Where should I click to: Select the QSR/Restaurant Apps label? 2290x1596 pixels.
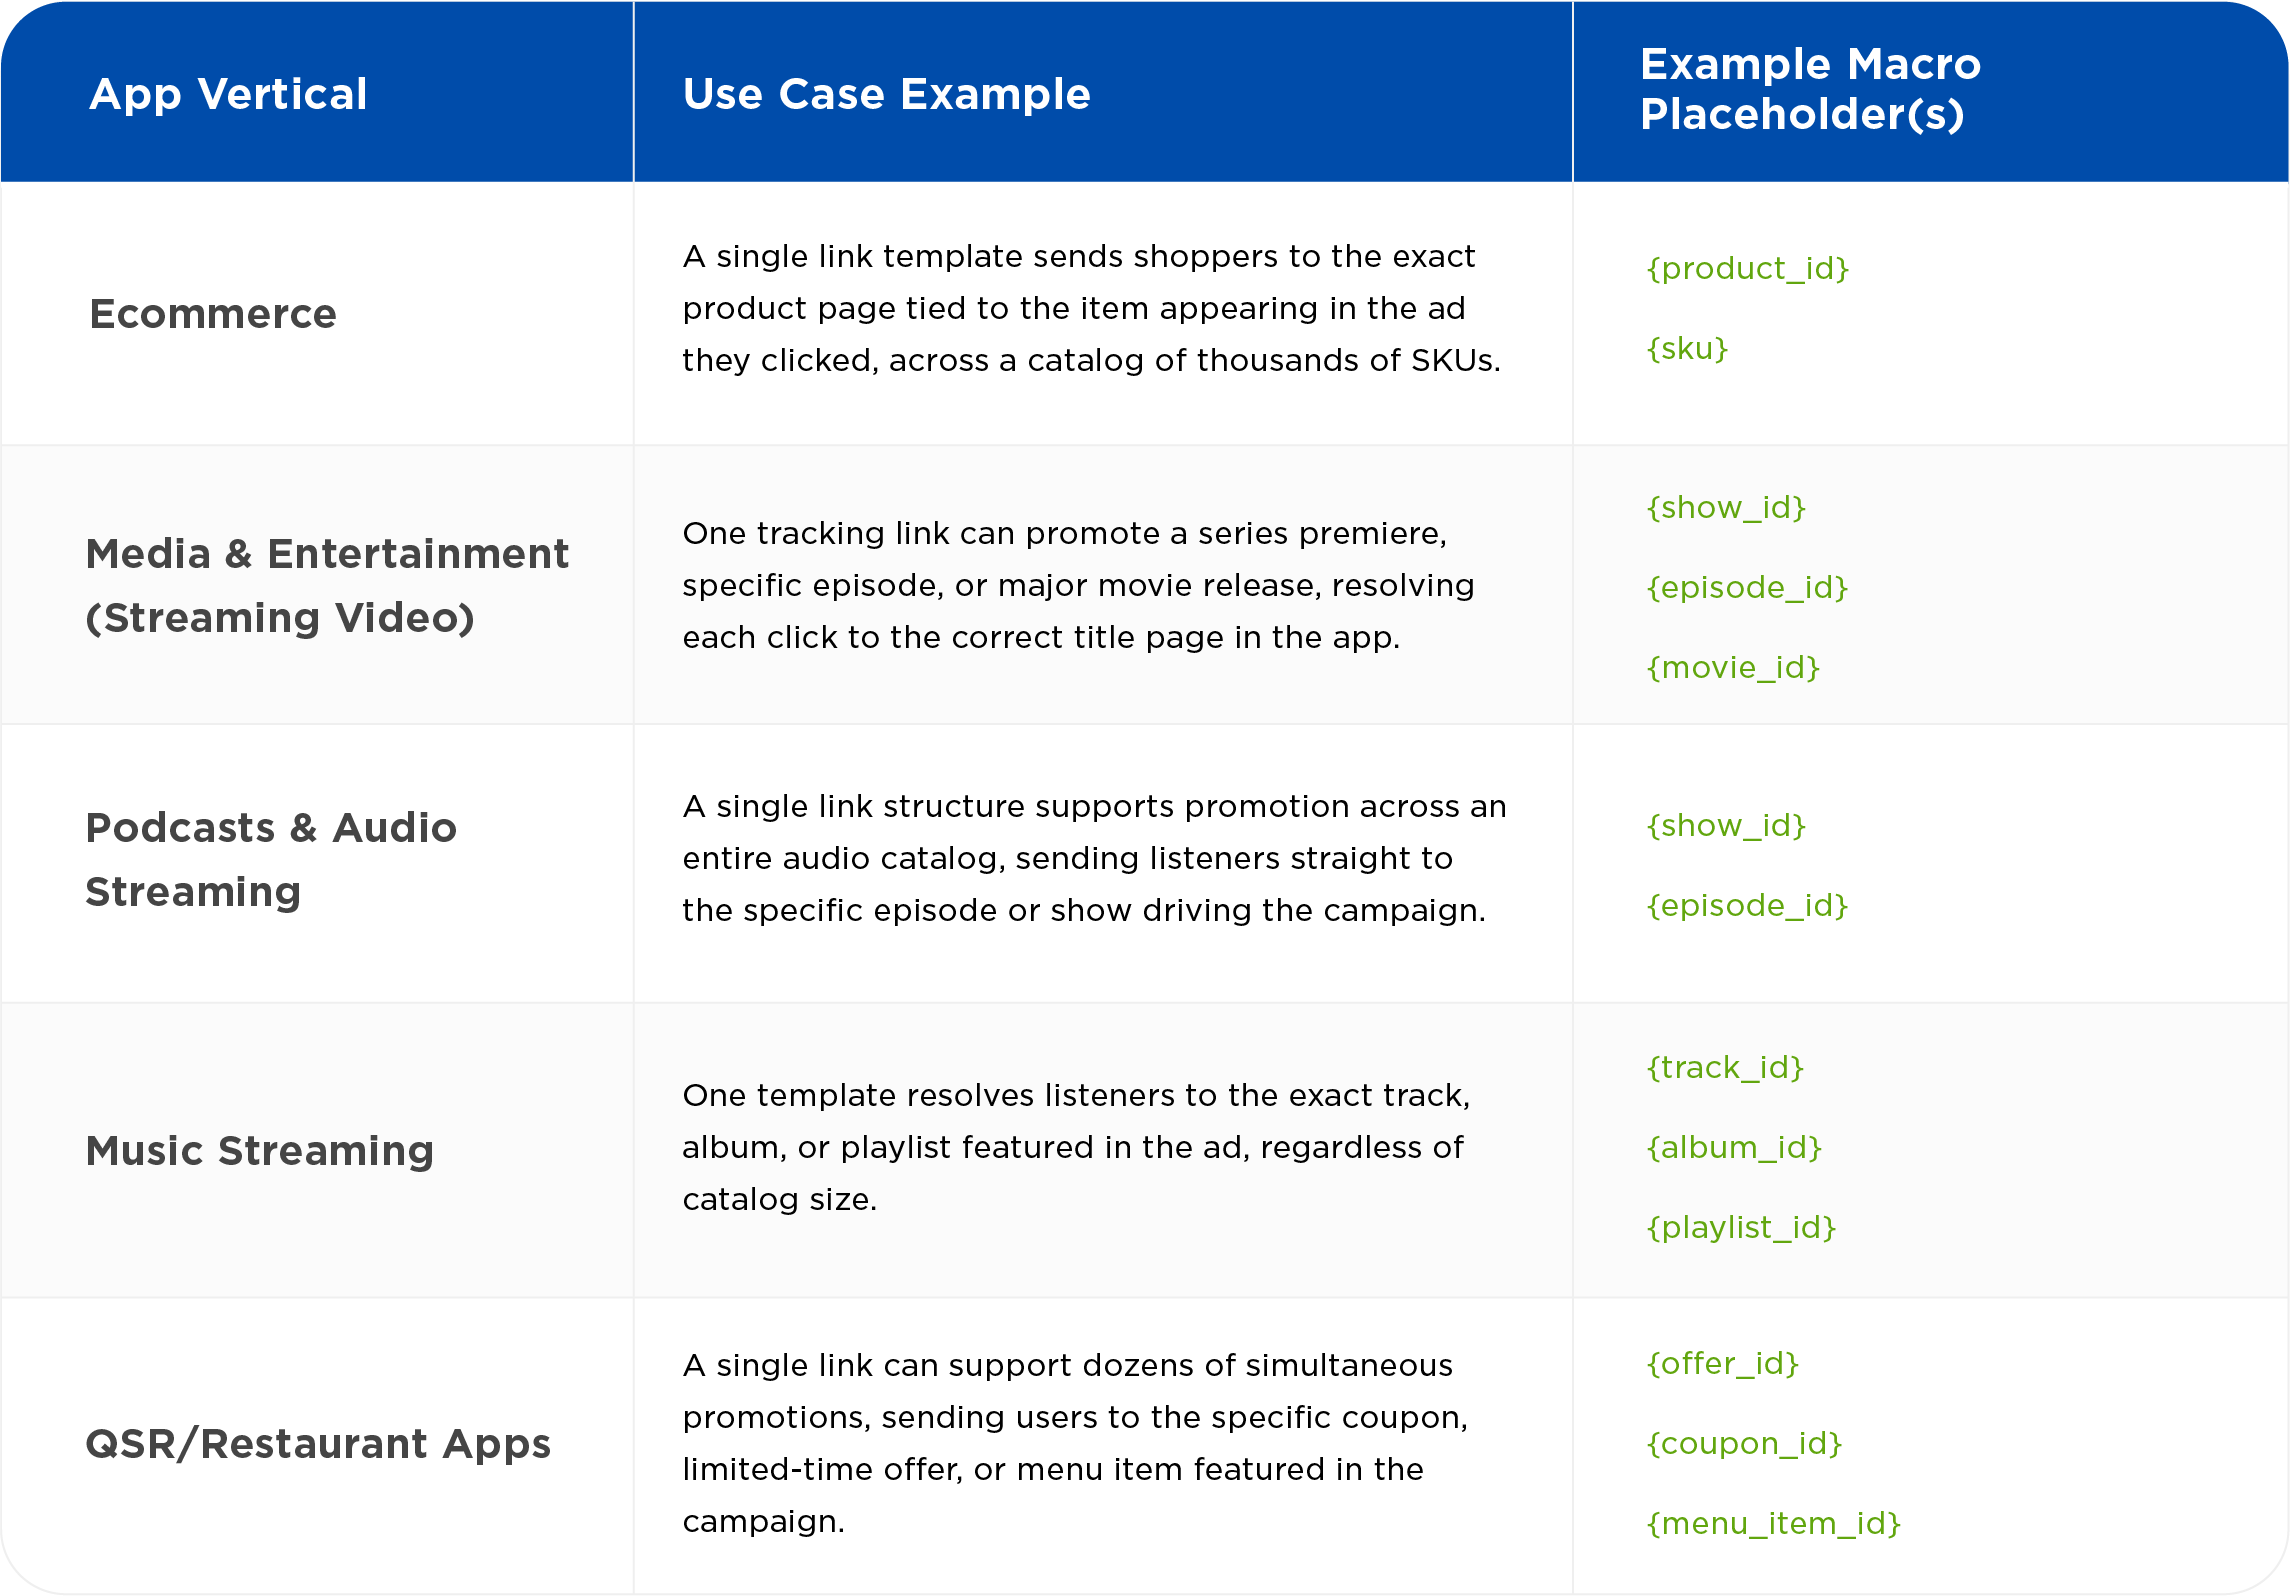coord(318,1444)
